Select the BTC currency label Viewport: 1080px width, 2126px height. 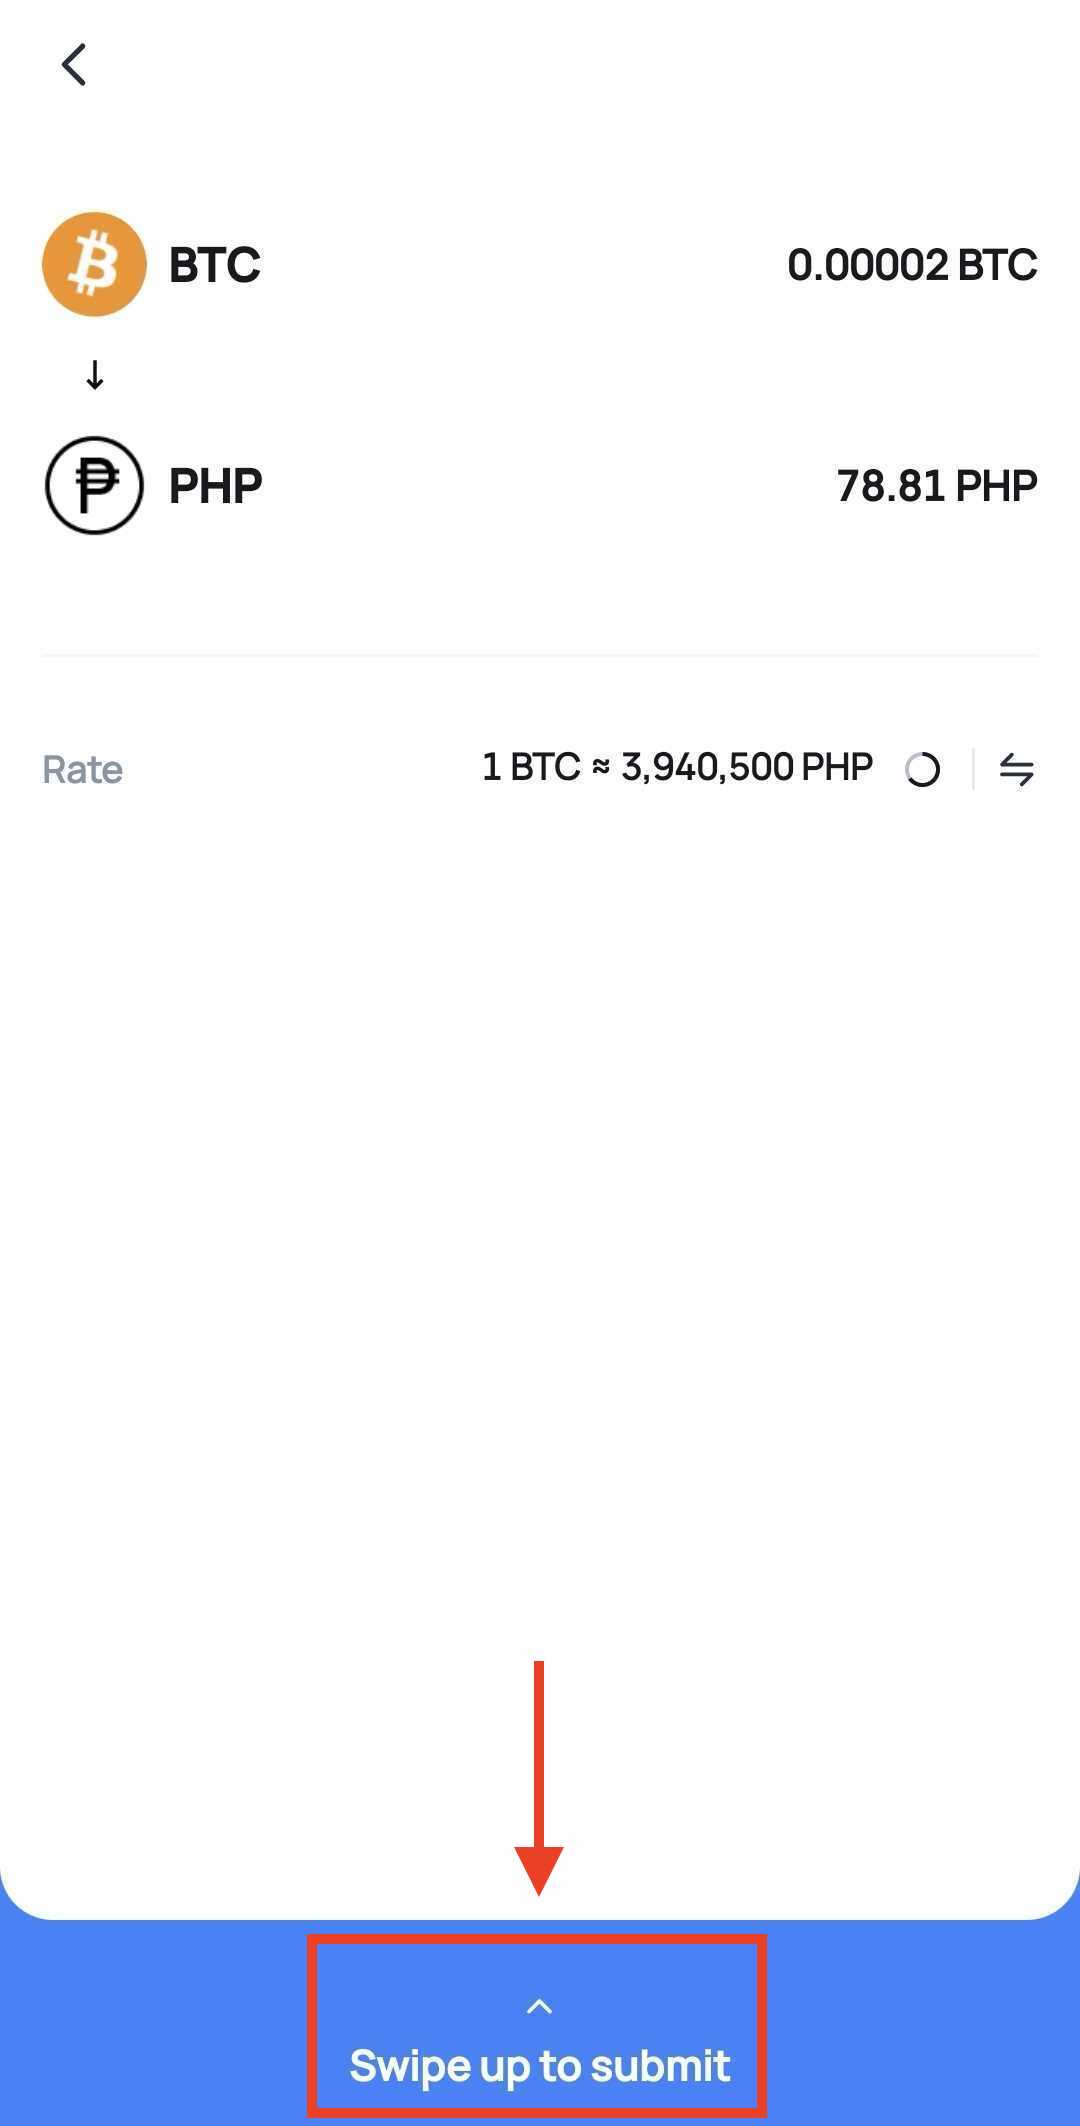coord(214,265)
